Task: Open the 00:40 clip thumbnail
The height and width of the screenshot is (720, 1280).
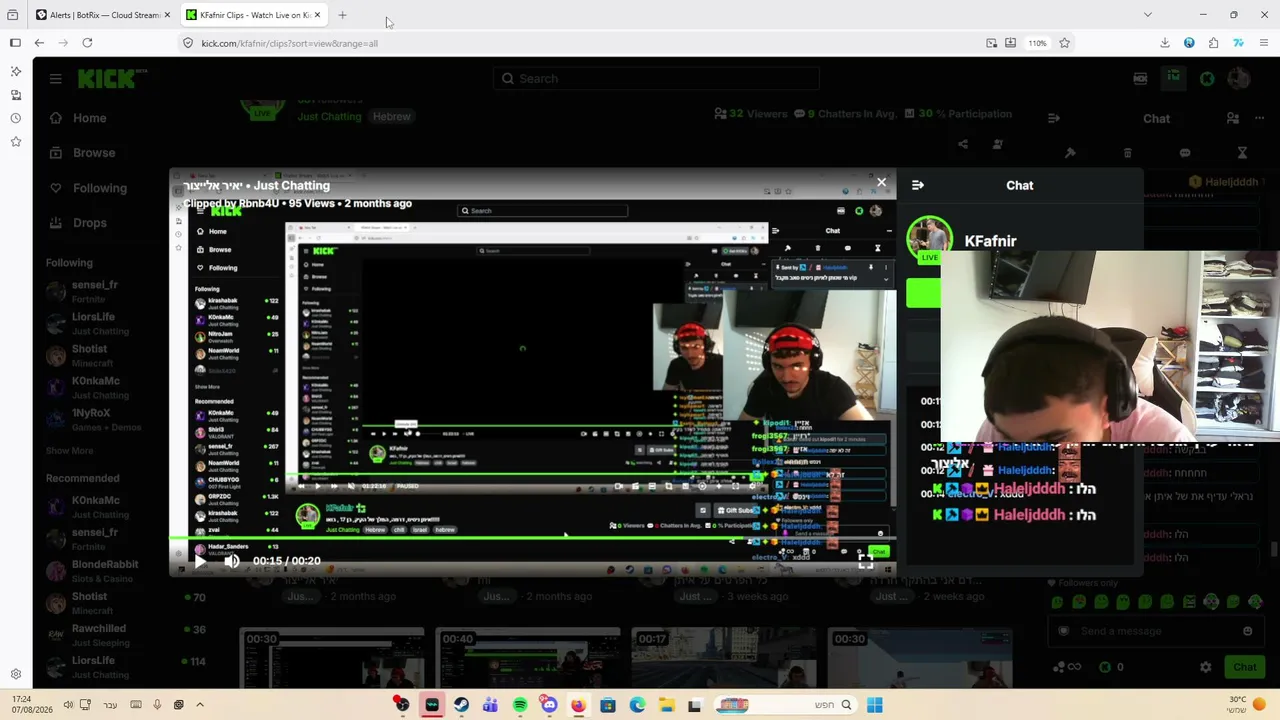Action: coord(528,657)
